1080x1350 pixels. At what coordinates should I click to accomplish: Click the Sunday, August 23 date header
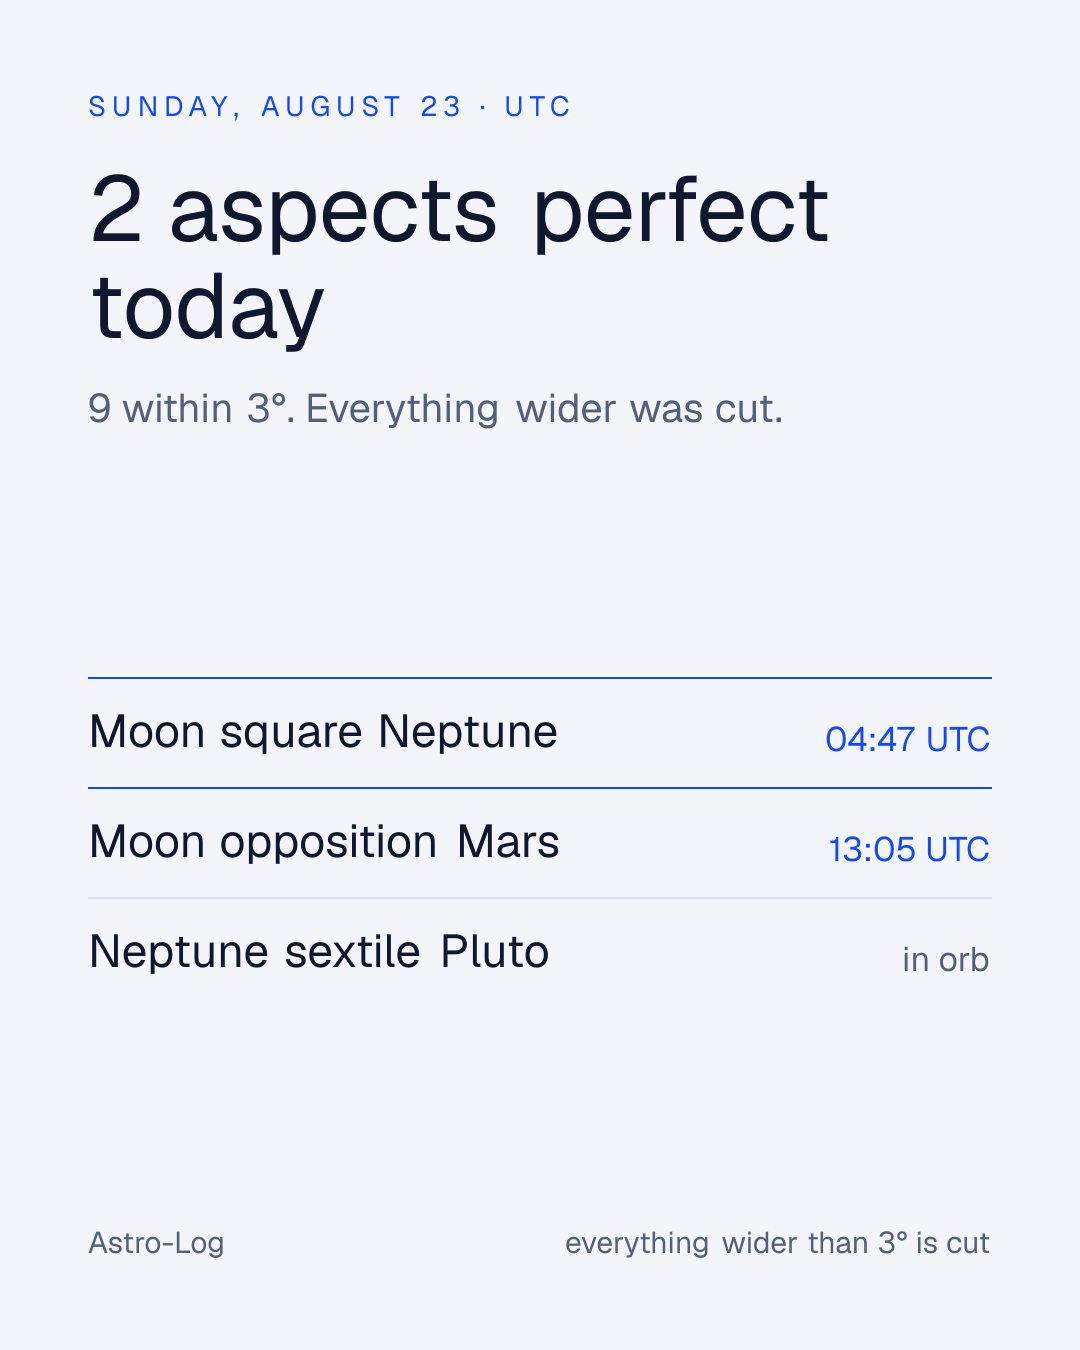(330, 106)
